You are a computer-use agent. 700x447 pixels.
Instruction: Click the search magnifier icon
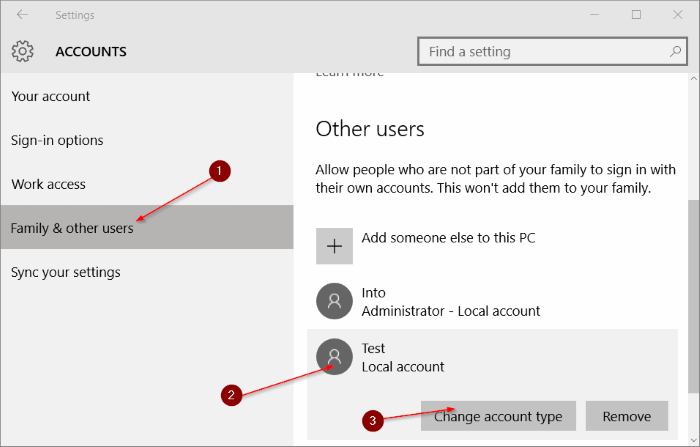click(x=675, y=51)
